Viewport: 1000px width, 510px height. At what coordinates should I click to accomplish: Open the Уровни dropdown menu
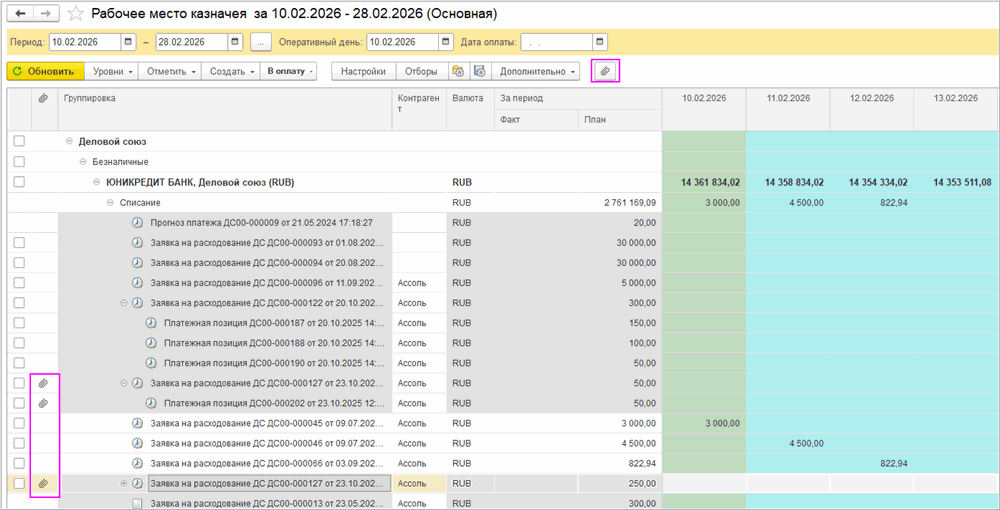pos(112,72)
